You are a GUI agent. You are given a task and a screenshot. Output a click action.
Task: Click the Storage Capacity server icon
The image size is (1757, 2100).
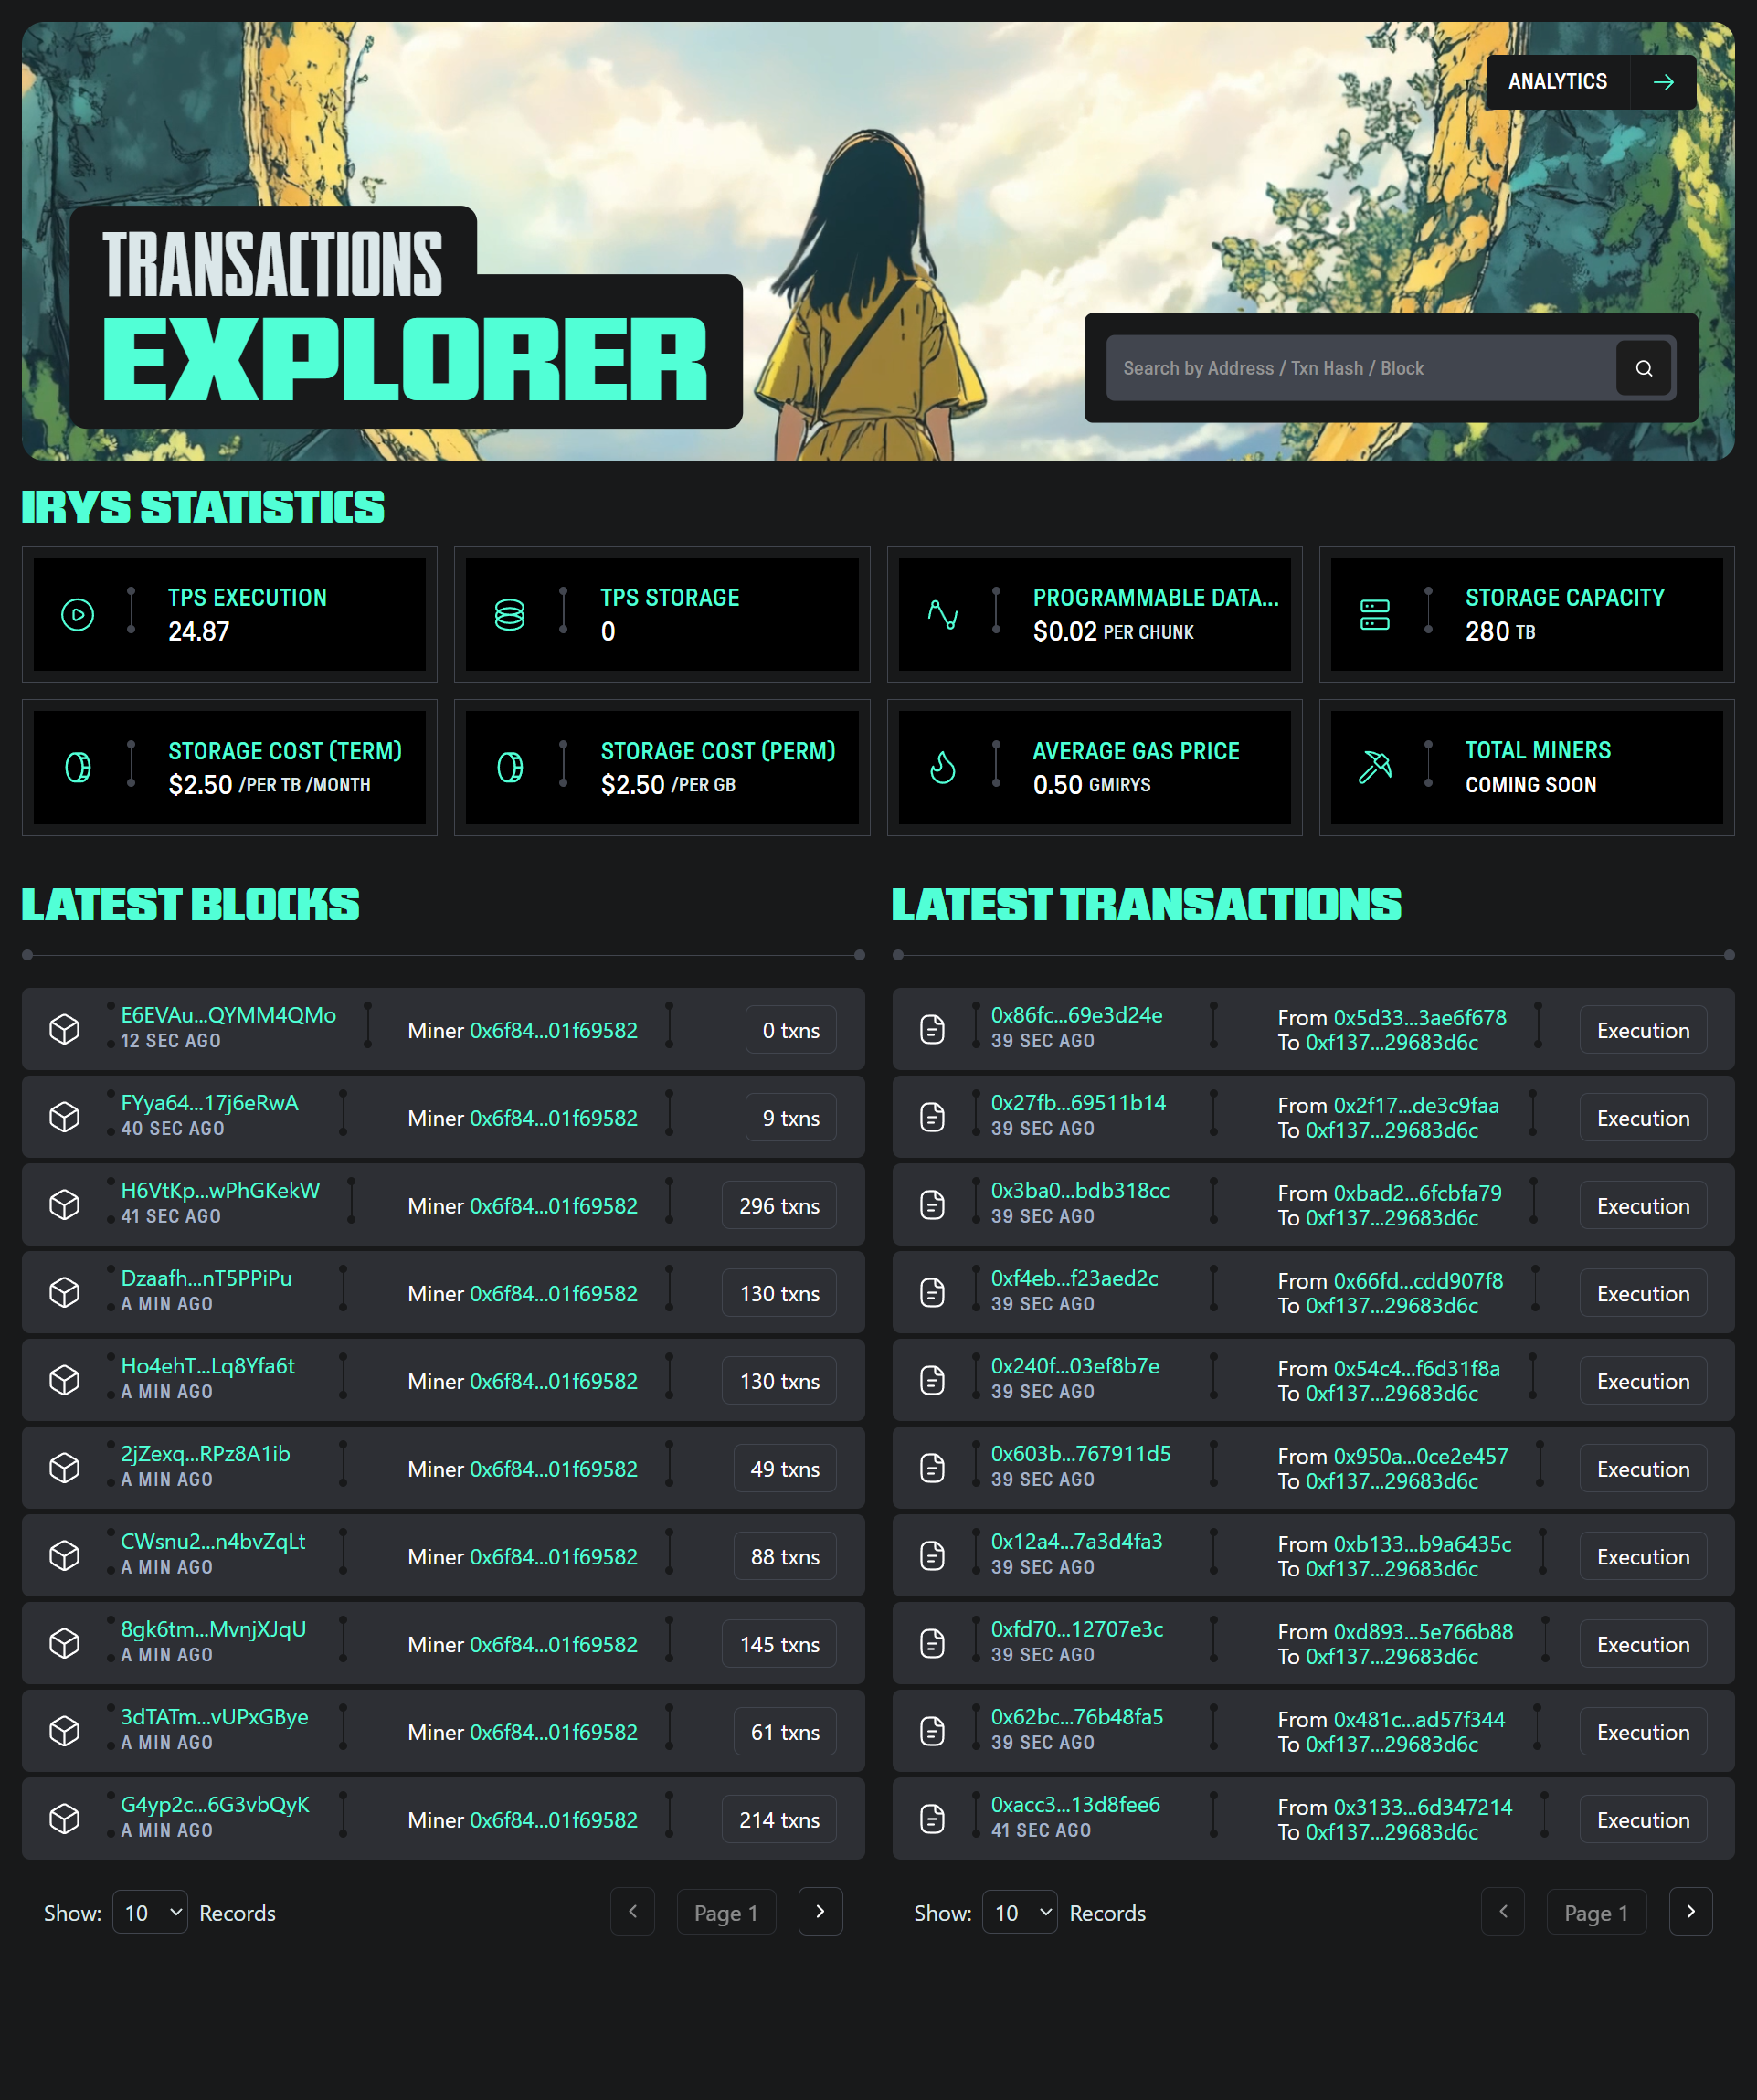tap(1375, 614)
